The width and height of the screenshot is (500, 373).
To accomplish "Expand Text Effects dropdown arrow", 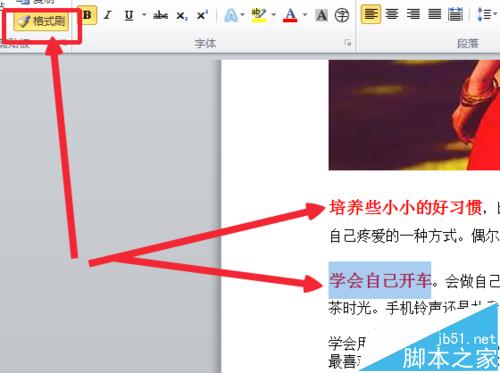I will (243, 15).
